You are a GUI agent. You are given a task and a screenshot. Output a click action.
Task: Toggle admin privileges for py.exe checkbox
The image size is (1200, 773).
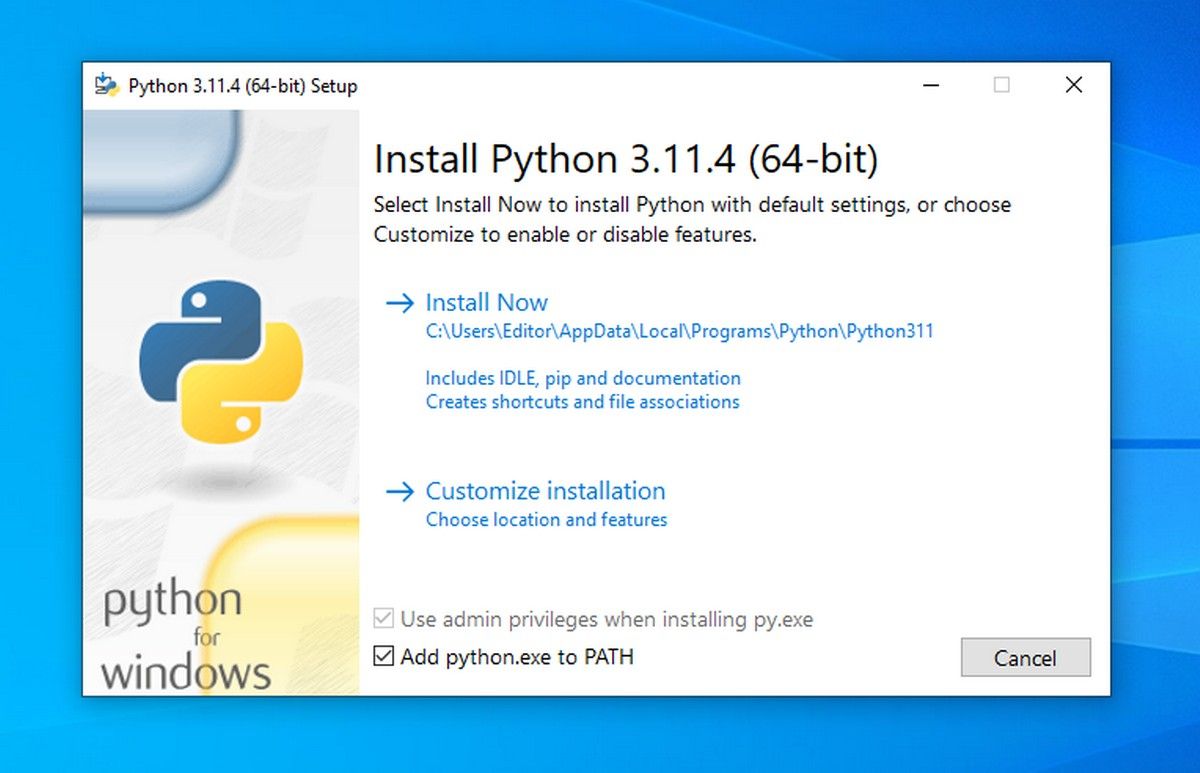coord(382,619)
